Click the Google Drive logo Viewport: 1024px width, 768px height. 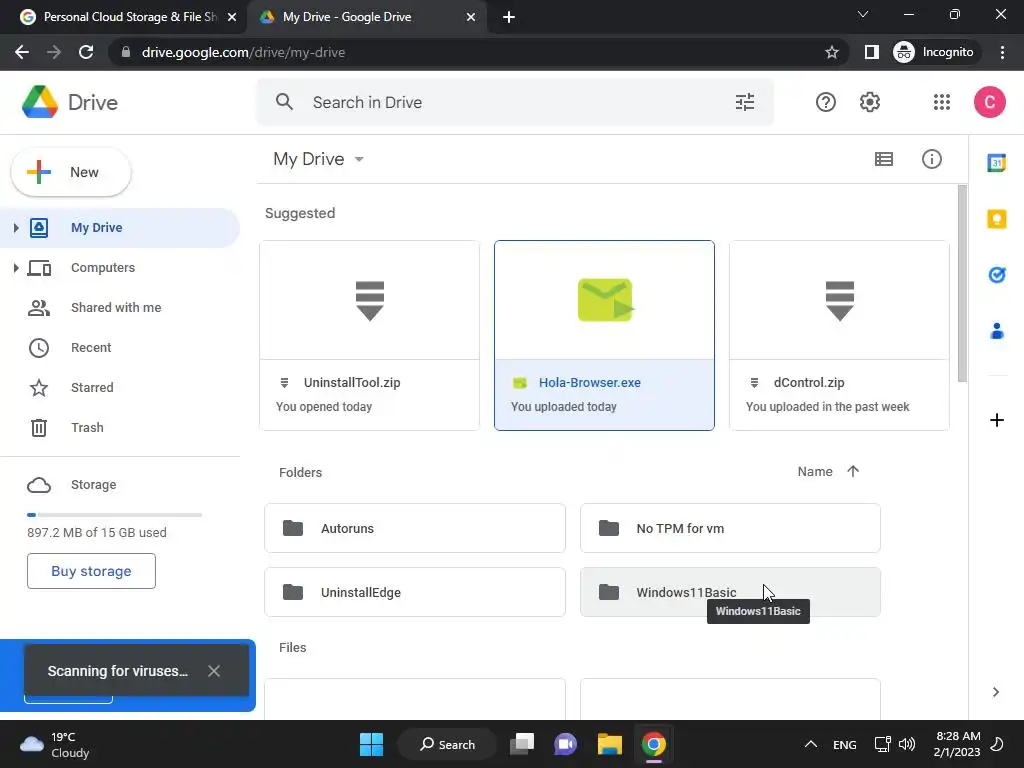tap(40, 102)
